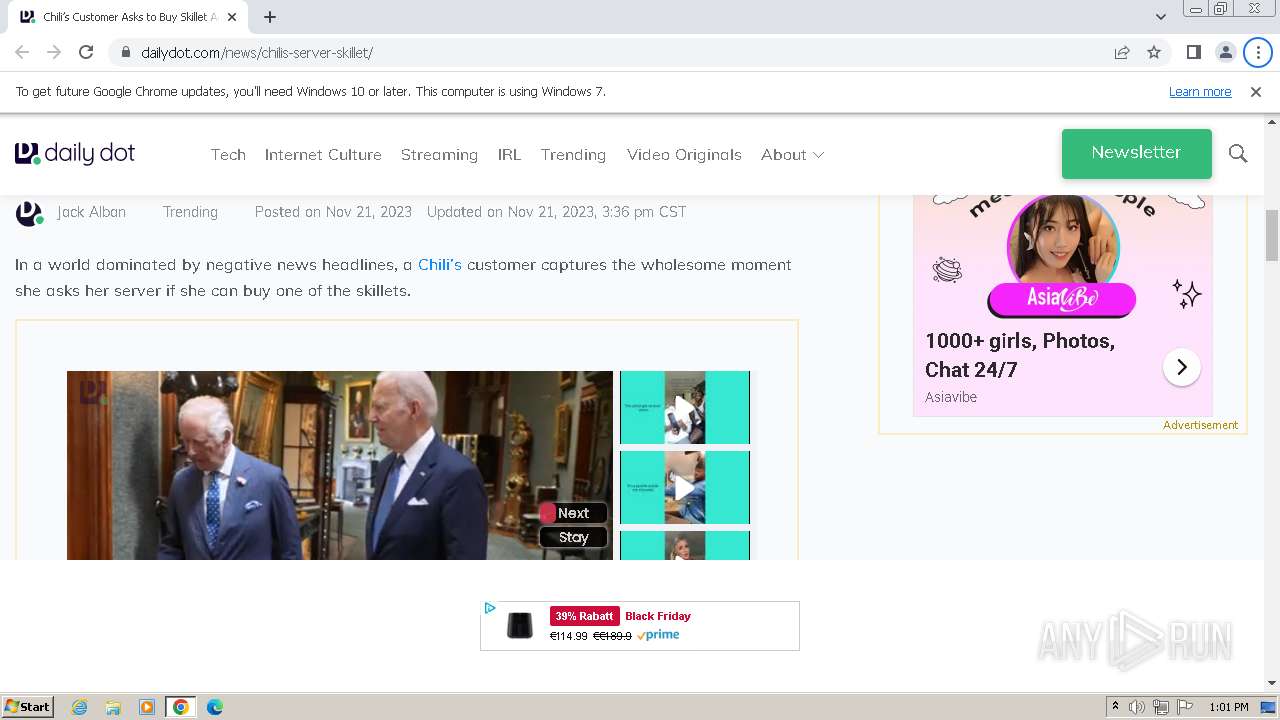The image size is (1280, 720).
Task: Launch Internet Explorer from taskbar
Action: pyautogui.click(x=79, y=707)
